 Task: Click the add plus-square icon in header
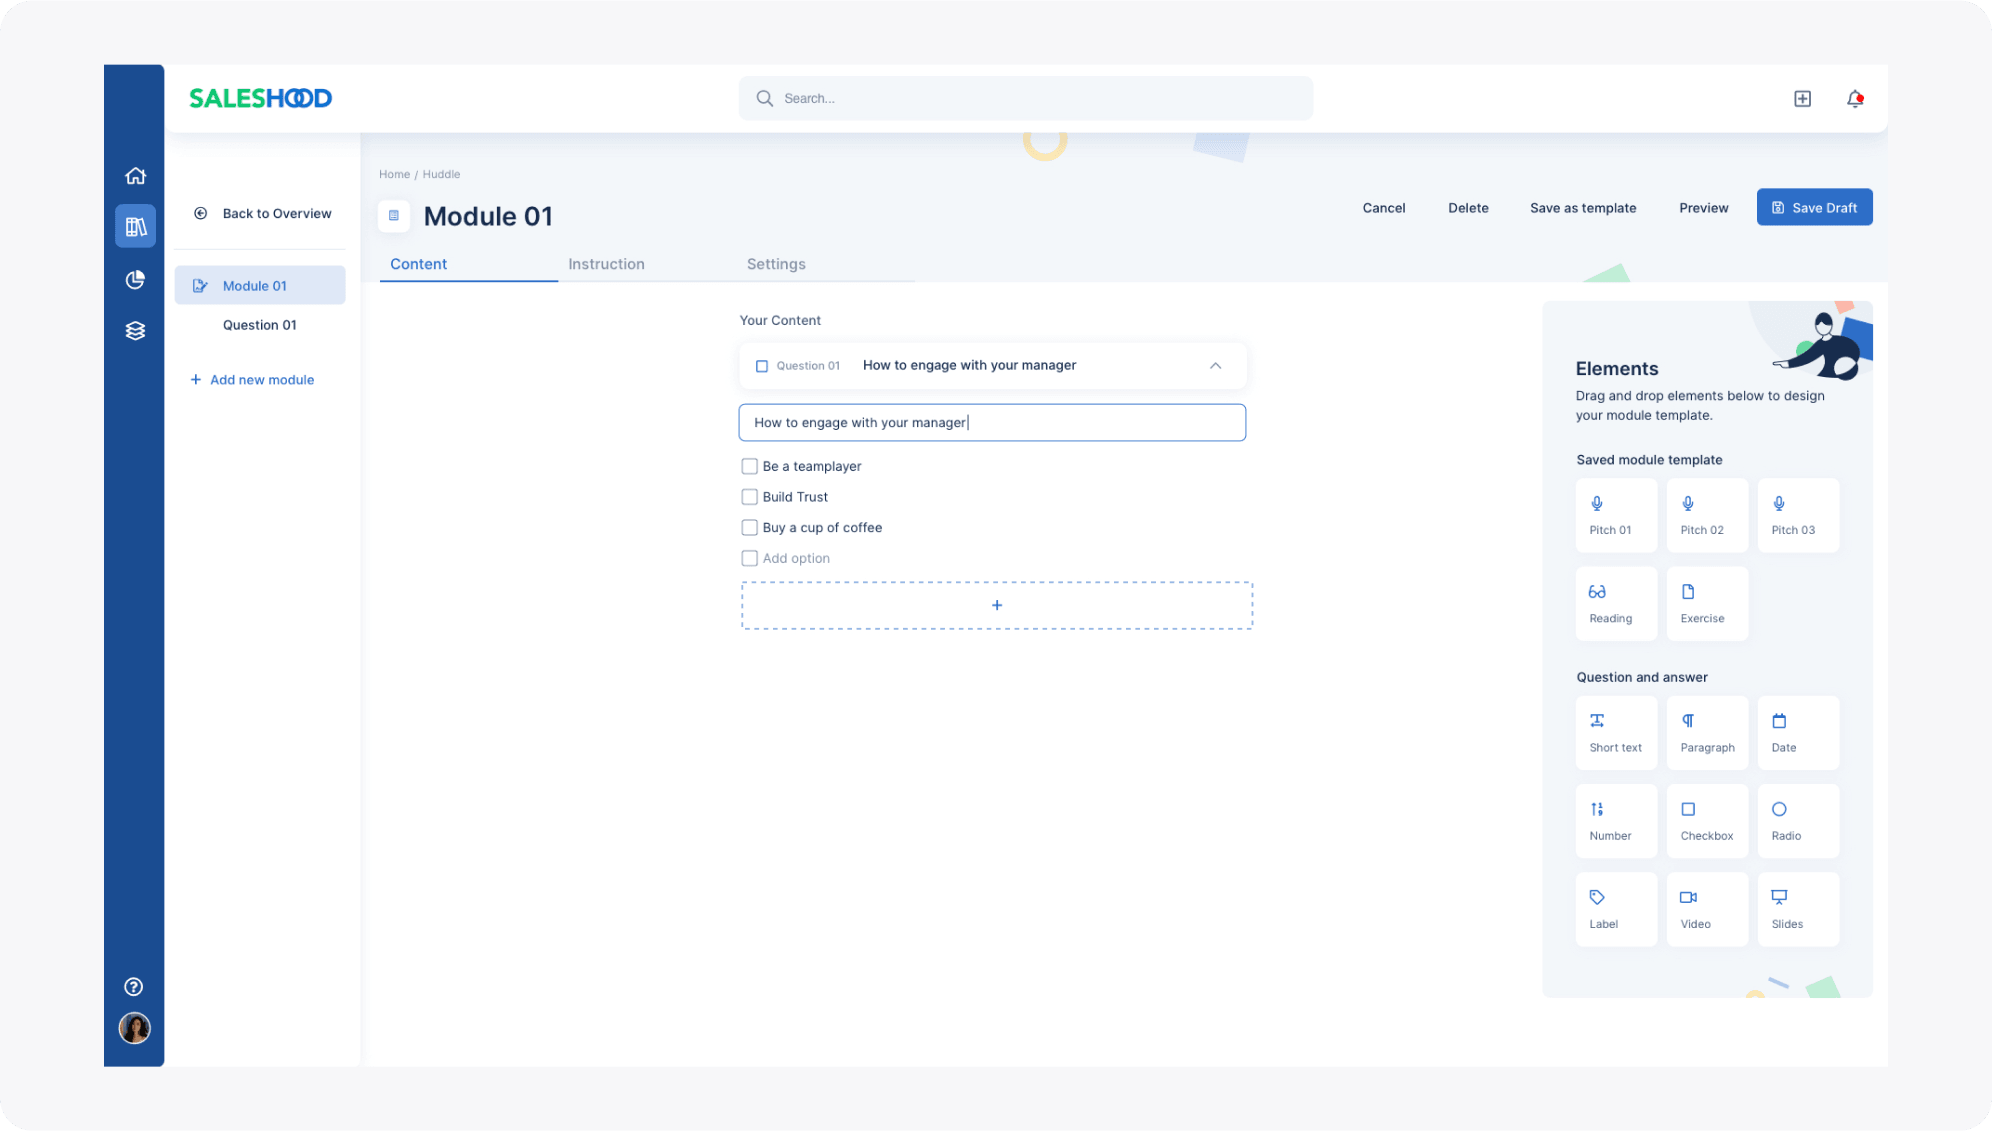click(1802, 98)
